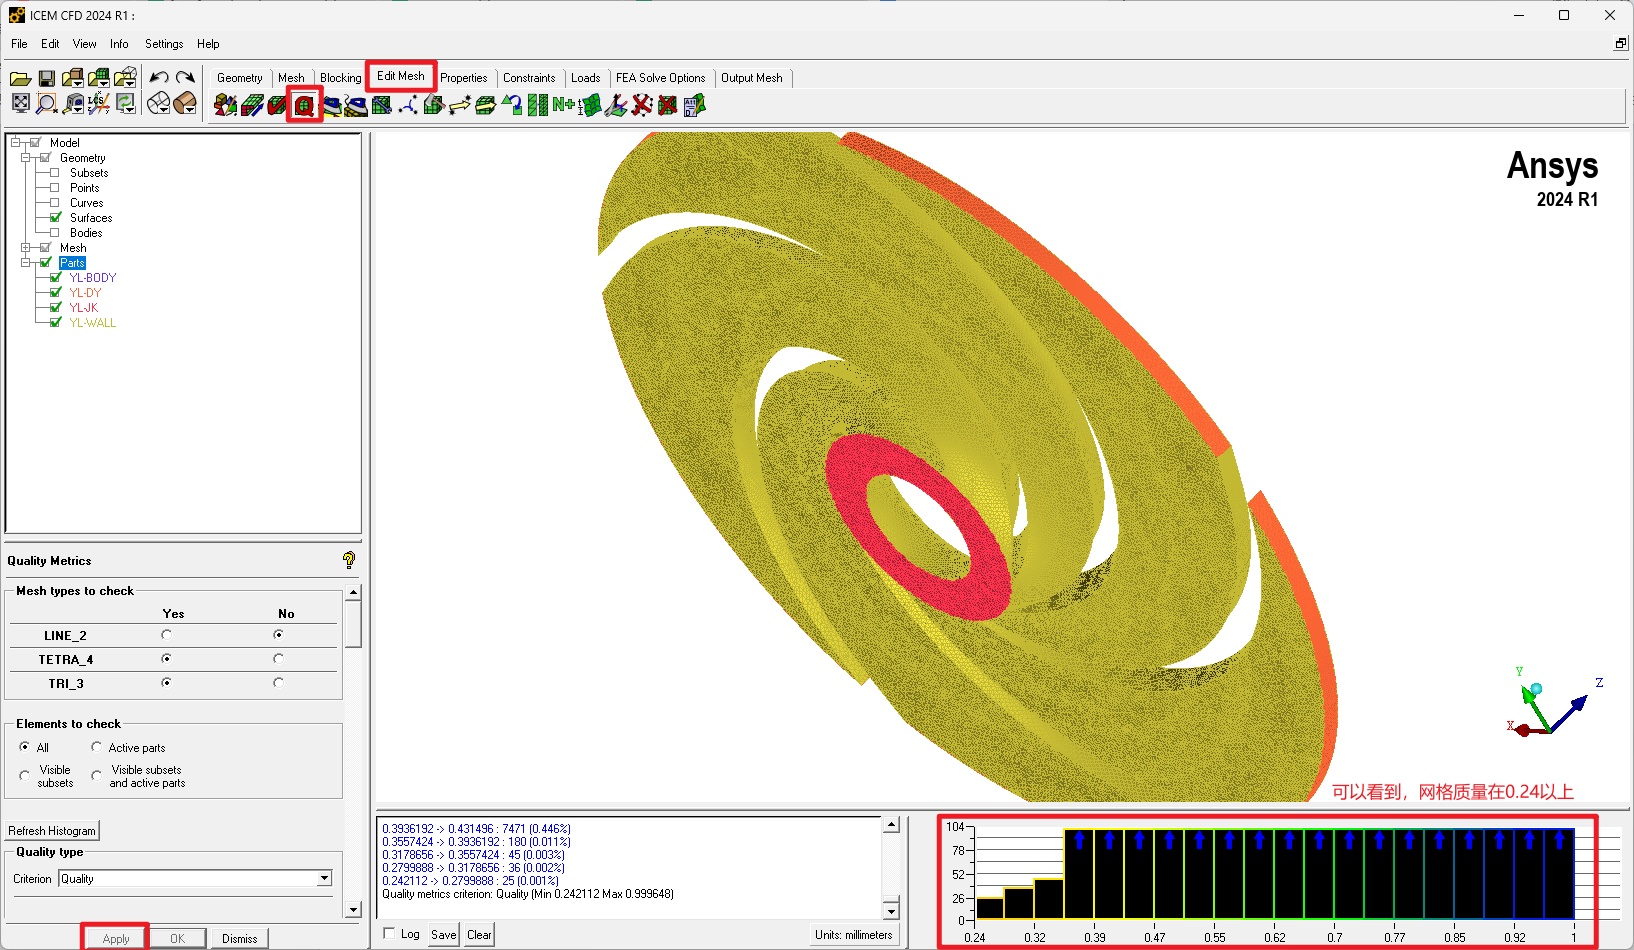Switch to the Geometry tab
This screenshot has height=950, width=1634.
coord(239,78)
